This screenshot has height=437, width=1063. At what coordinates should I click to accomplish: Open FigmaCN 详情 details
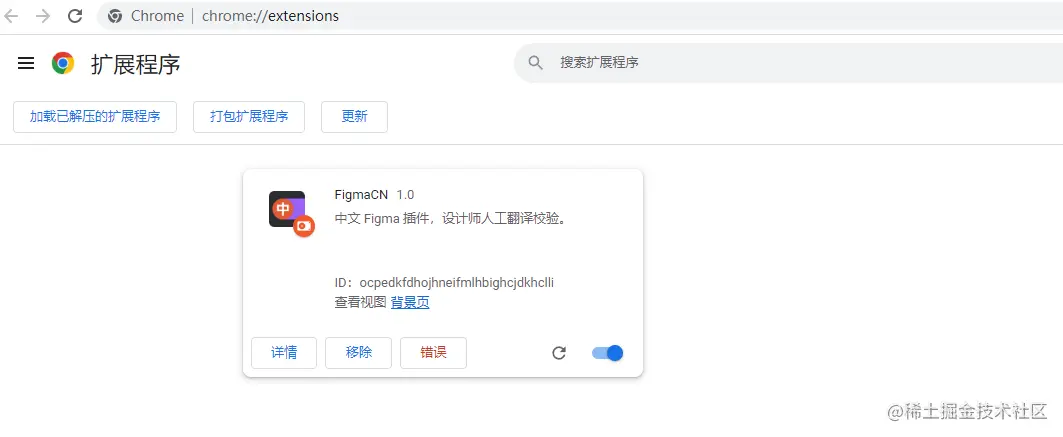[x=284, y=353]
